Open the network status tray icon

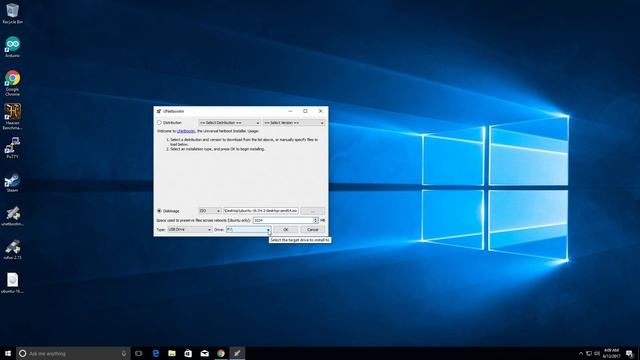click(x=589, y=353)
